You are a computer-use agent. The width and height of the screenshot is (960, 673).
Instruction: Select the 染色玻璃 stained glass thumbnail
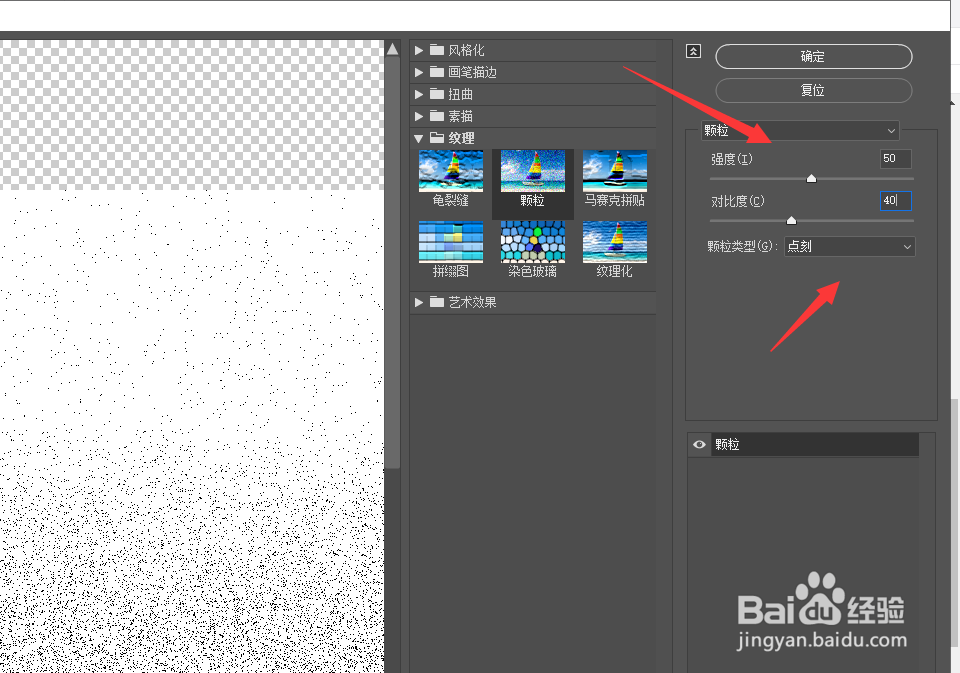[533, 242]
